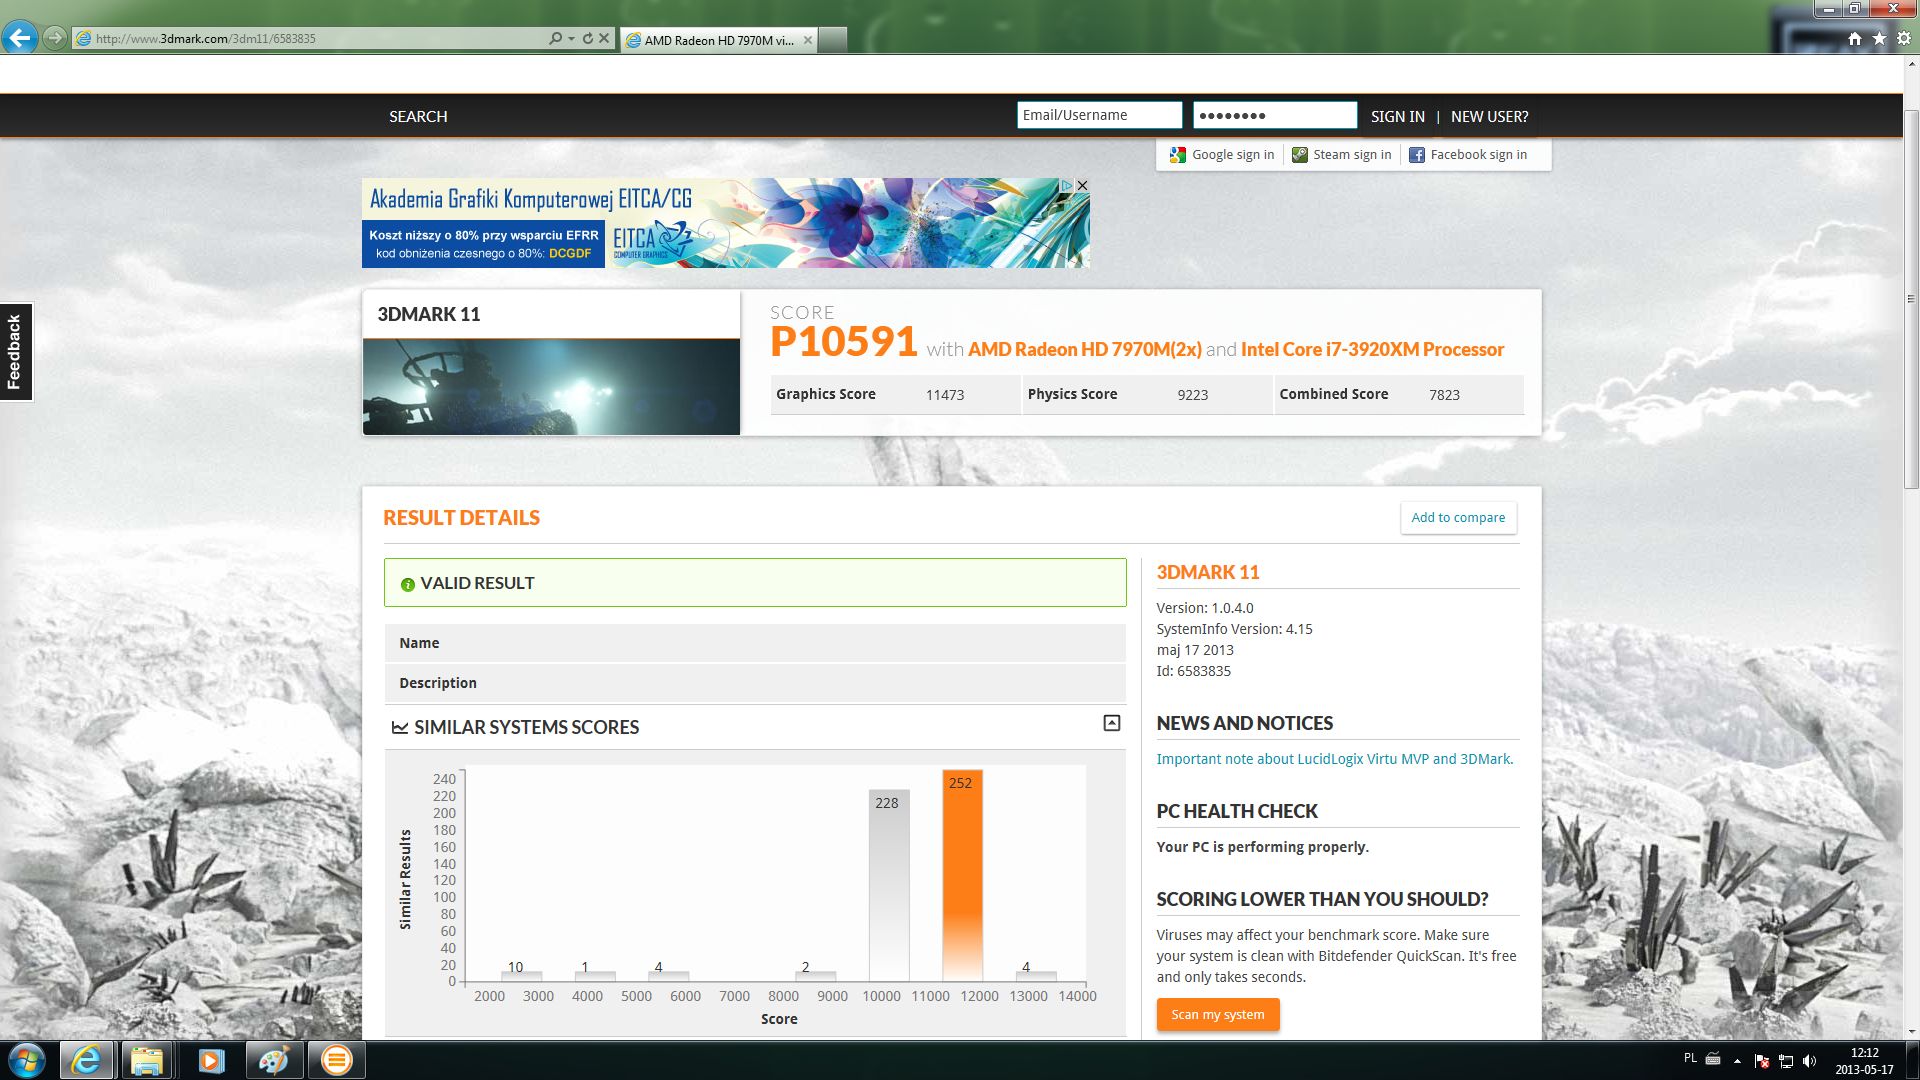The height and width of the screenshot is (1080, 1920).
Task: Click the gray 228 bar in the chart
Action: 889,885
